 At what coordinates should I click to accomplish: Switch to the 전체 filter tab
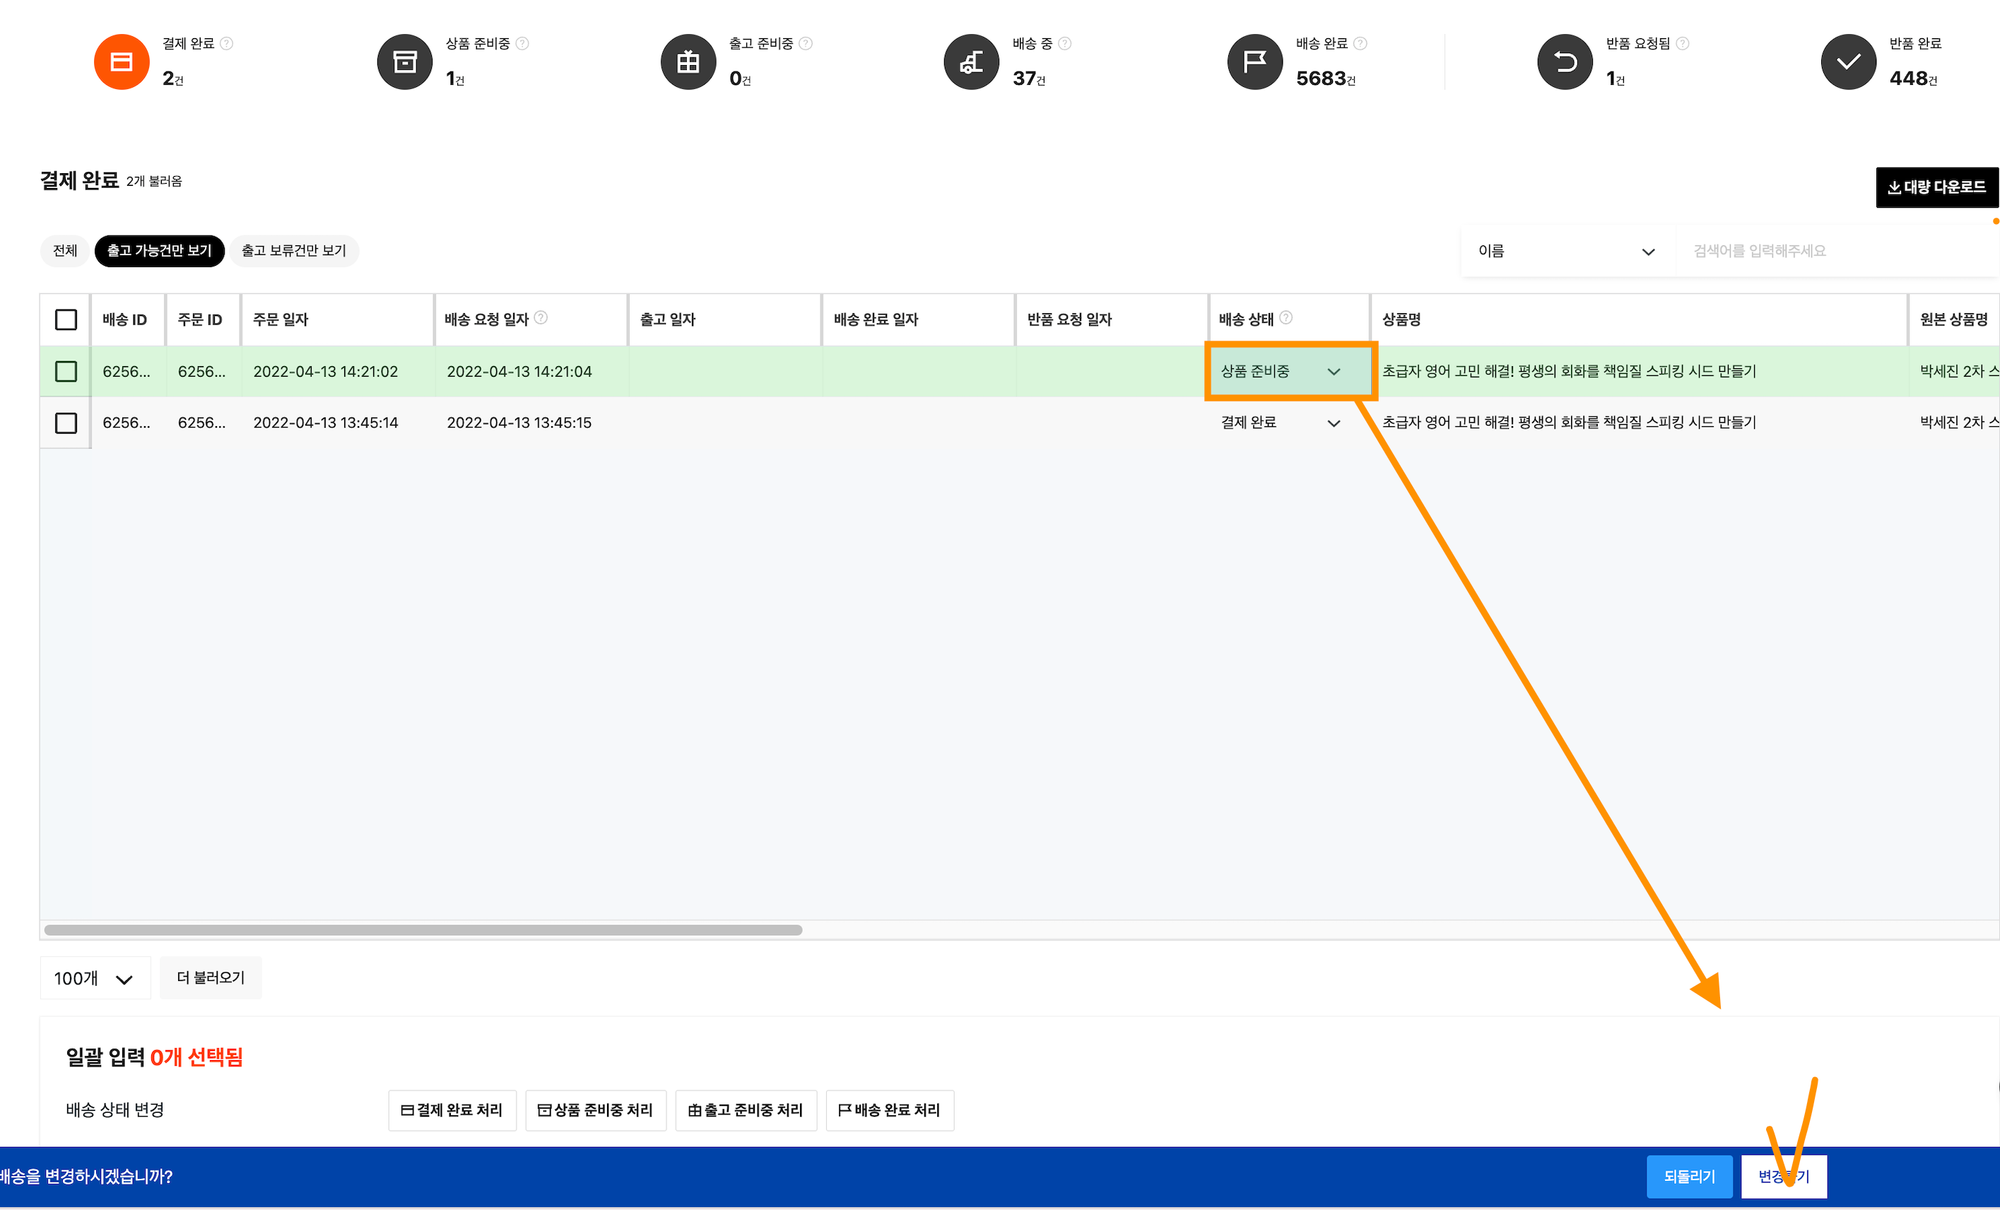[x=65, y=251]
